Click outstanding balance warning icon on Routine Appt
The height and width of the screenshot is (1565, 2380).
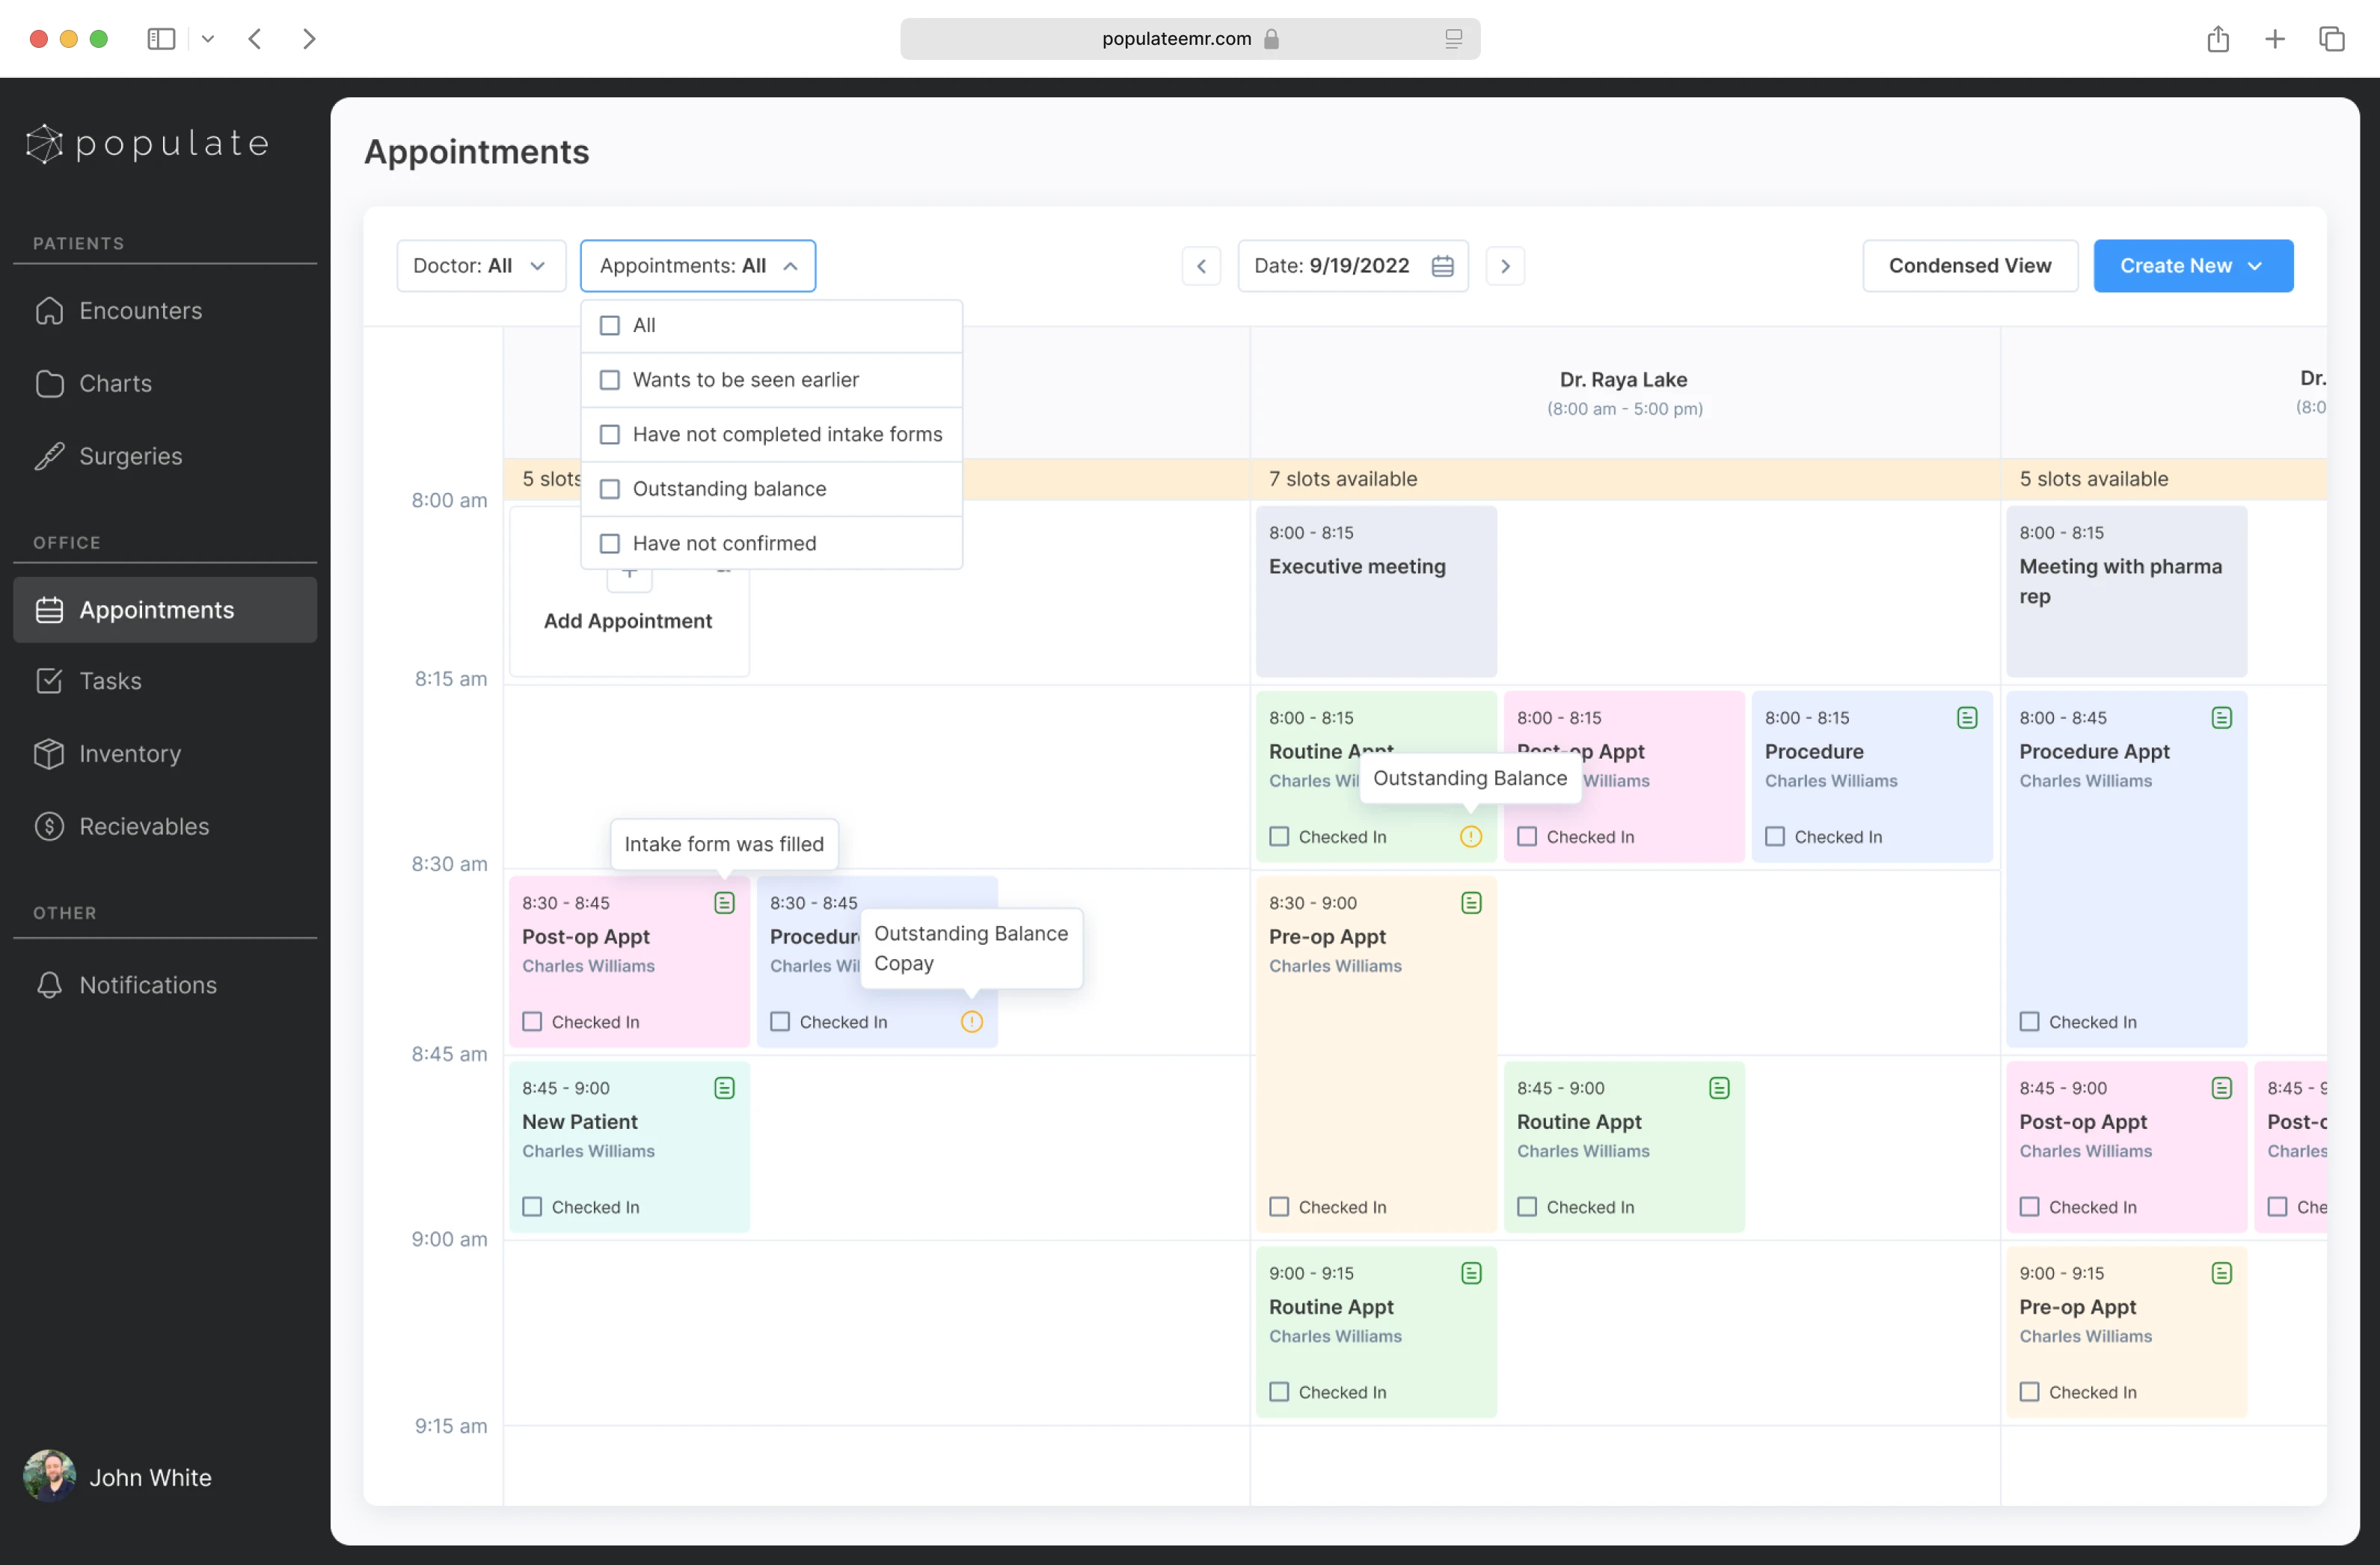point(1470,837)
